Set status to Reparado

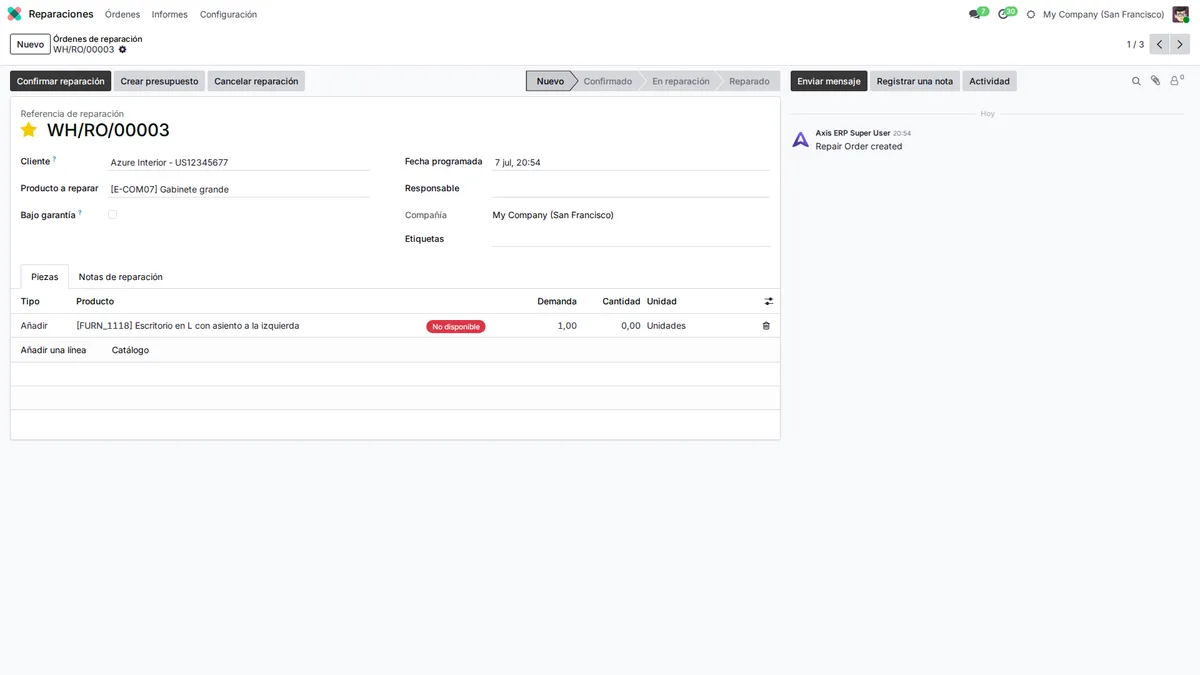click(x=749, y=81)
